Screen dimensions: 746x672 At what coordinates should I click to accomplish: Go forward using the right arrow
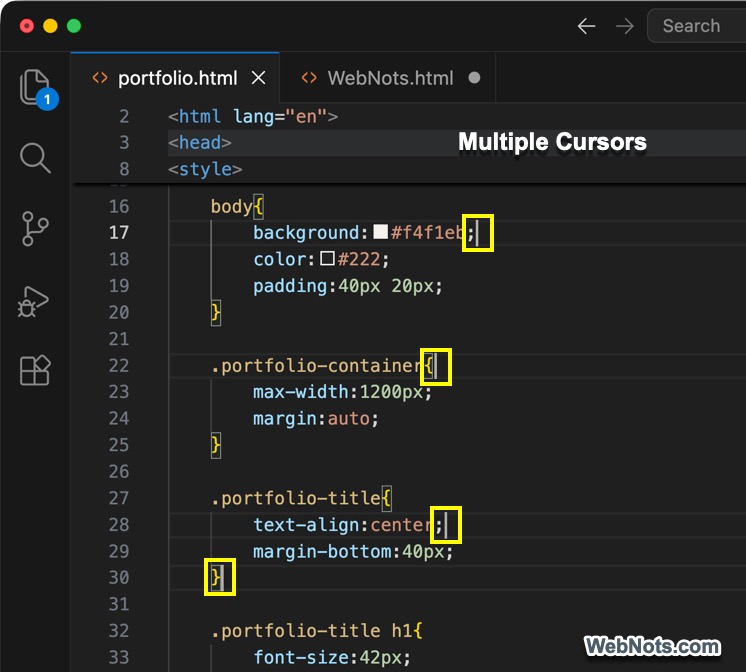[x=624, y=26]
